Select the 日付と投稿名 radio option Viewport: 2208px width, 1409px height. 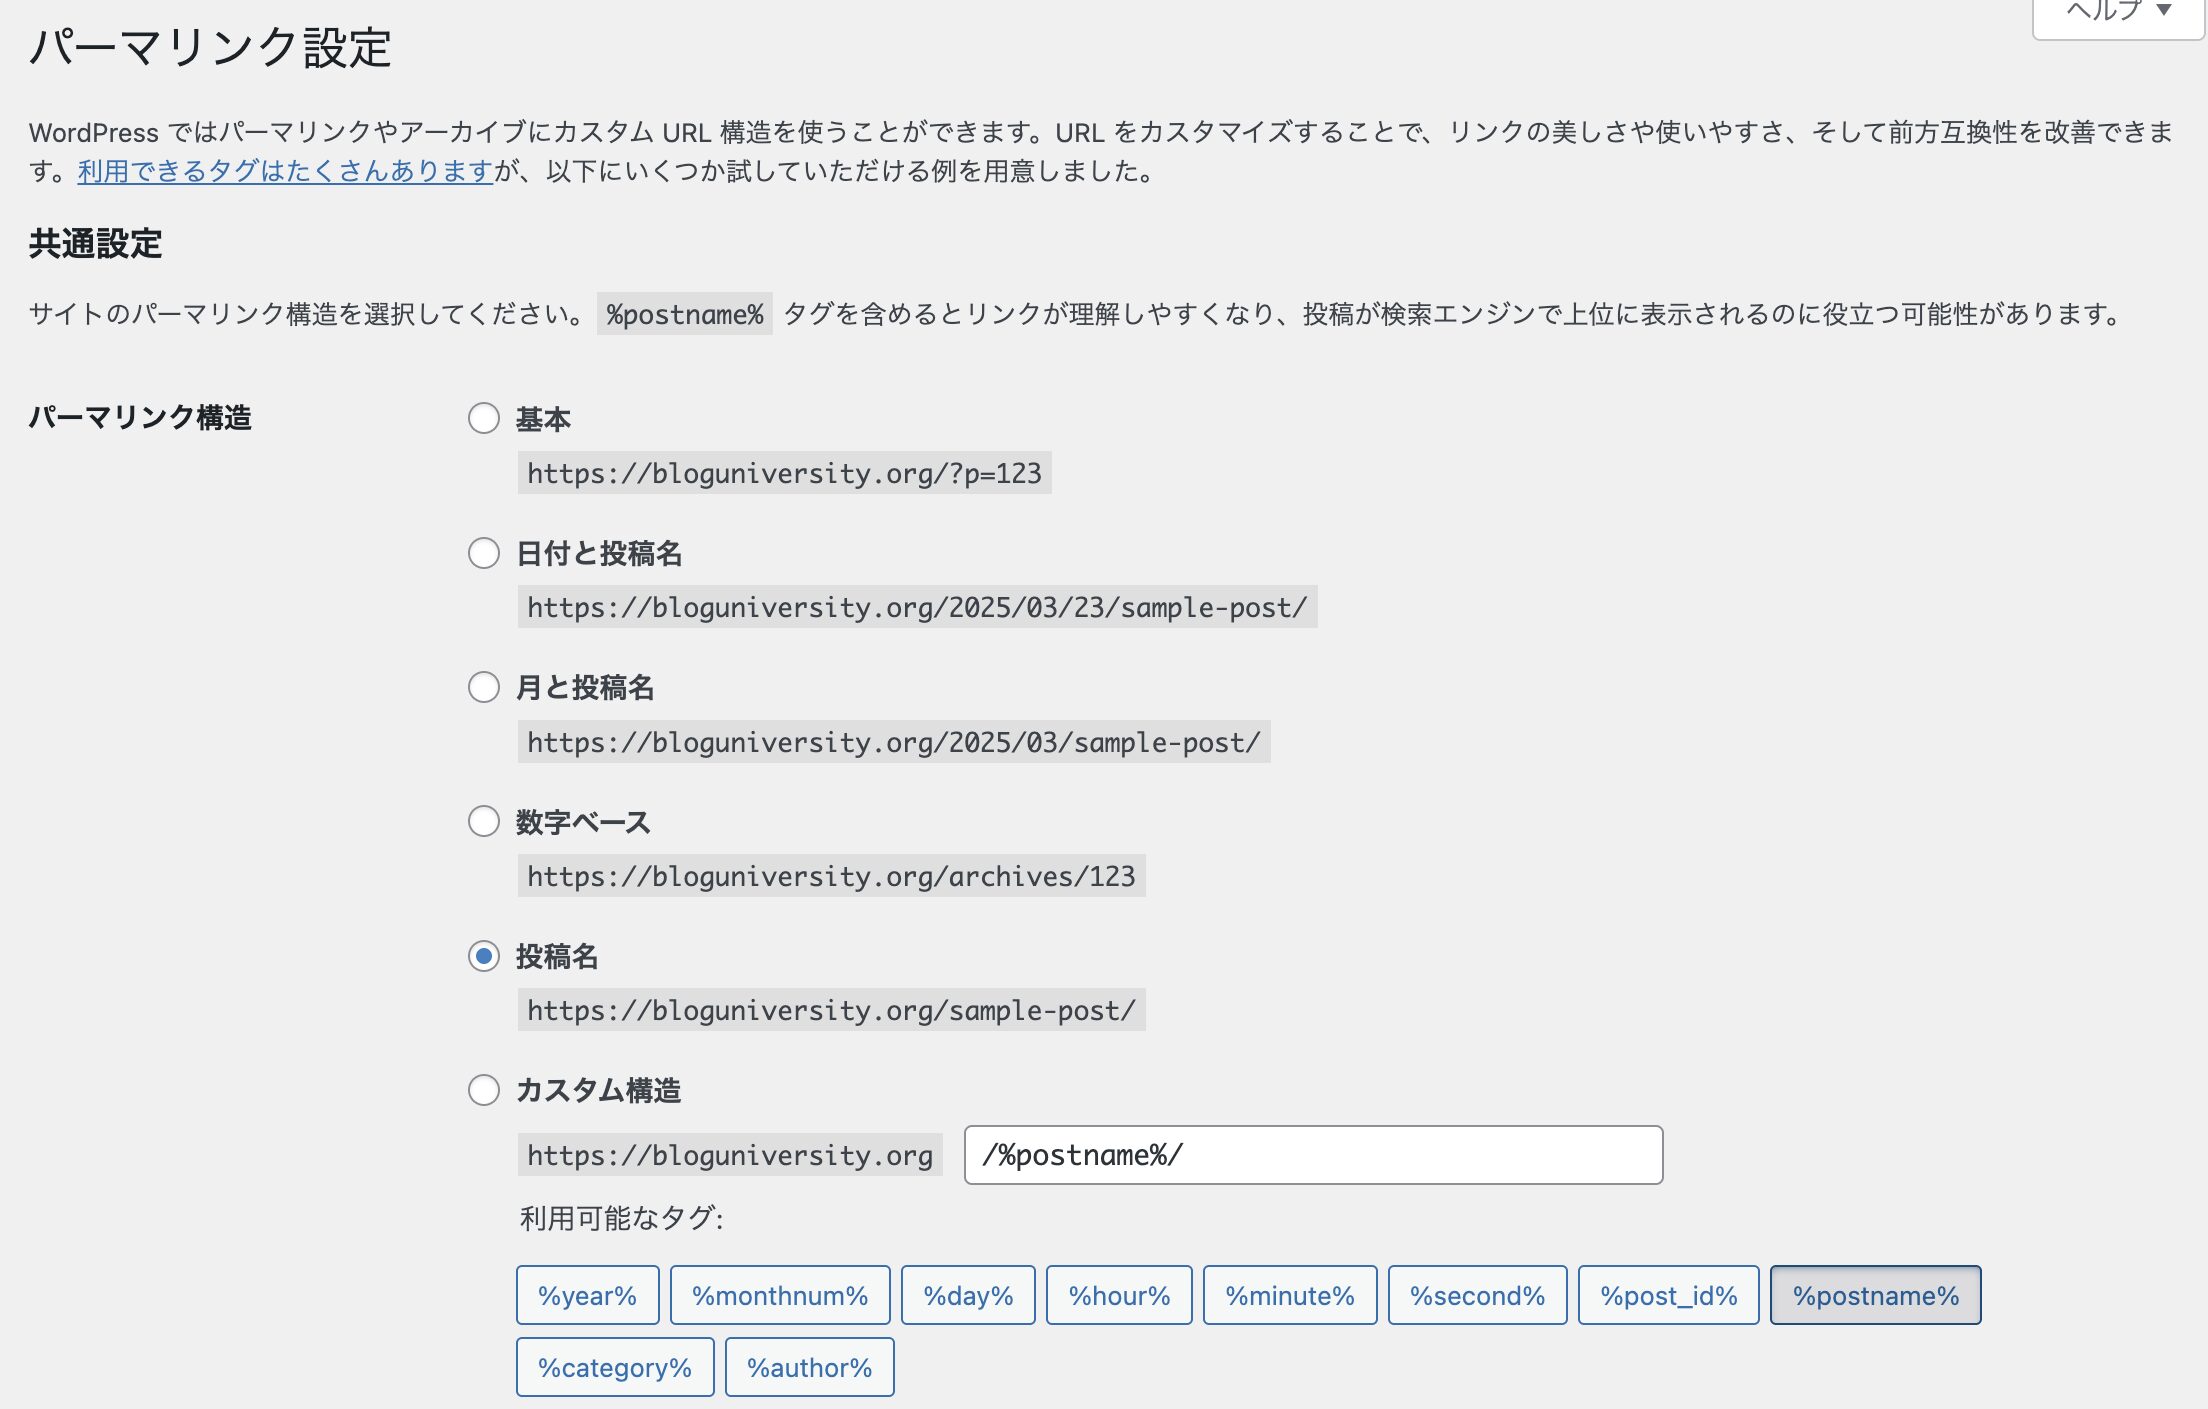tap(484, 553)
